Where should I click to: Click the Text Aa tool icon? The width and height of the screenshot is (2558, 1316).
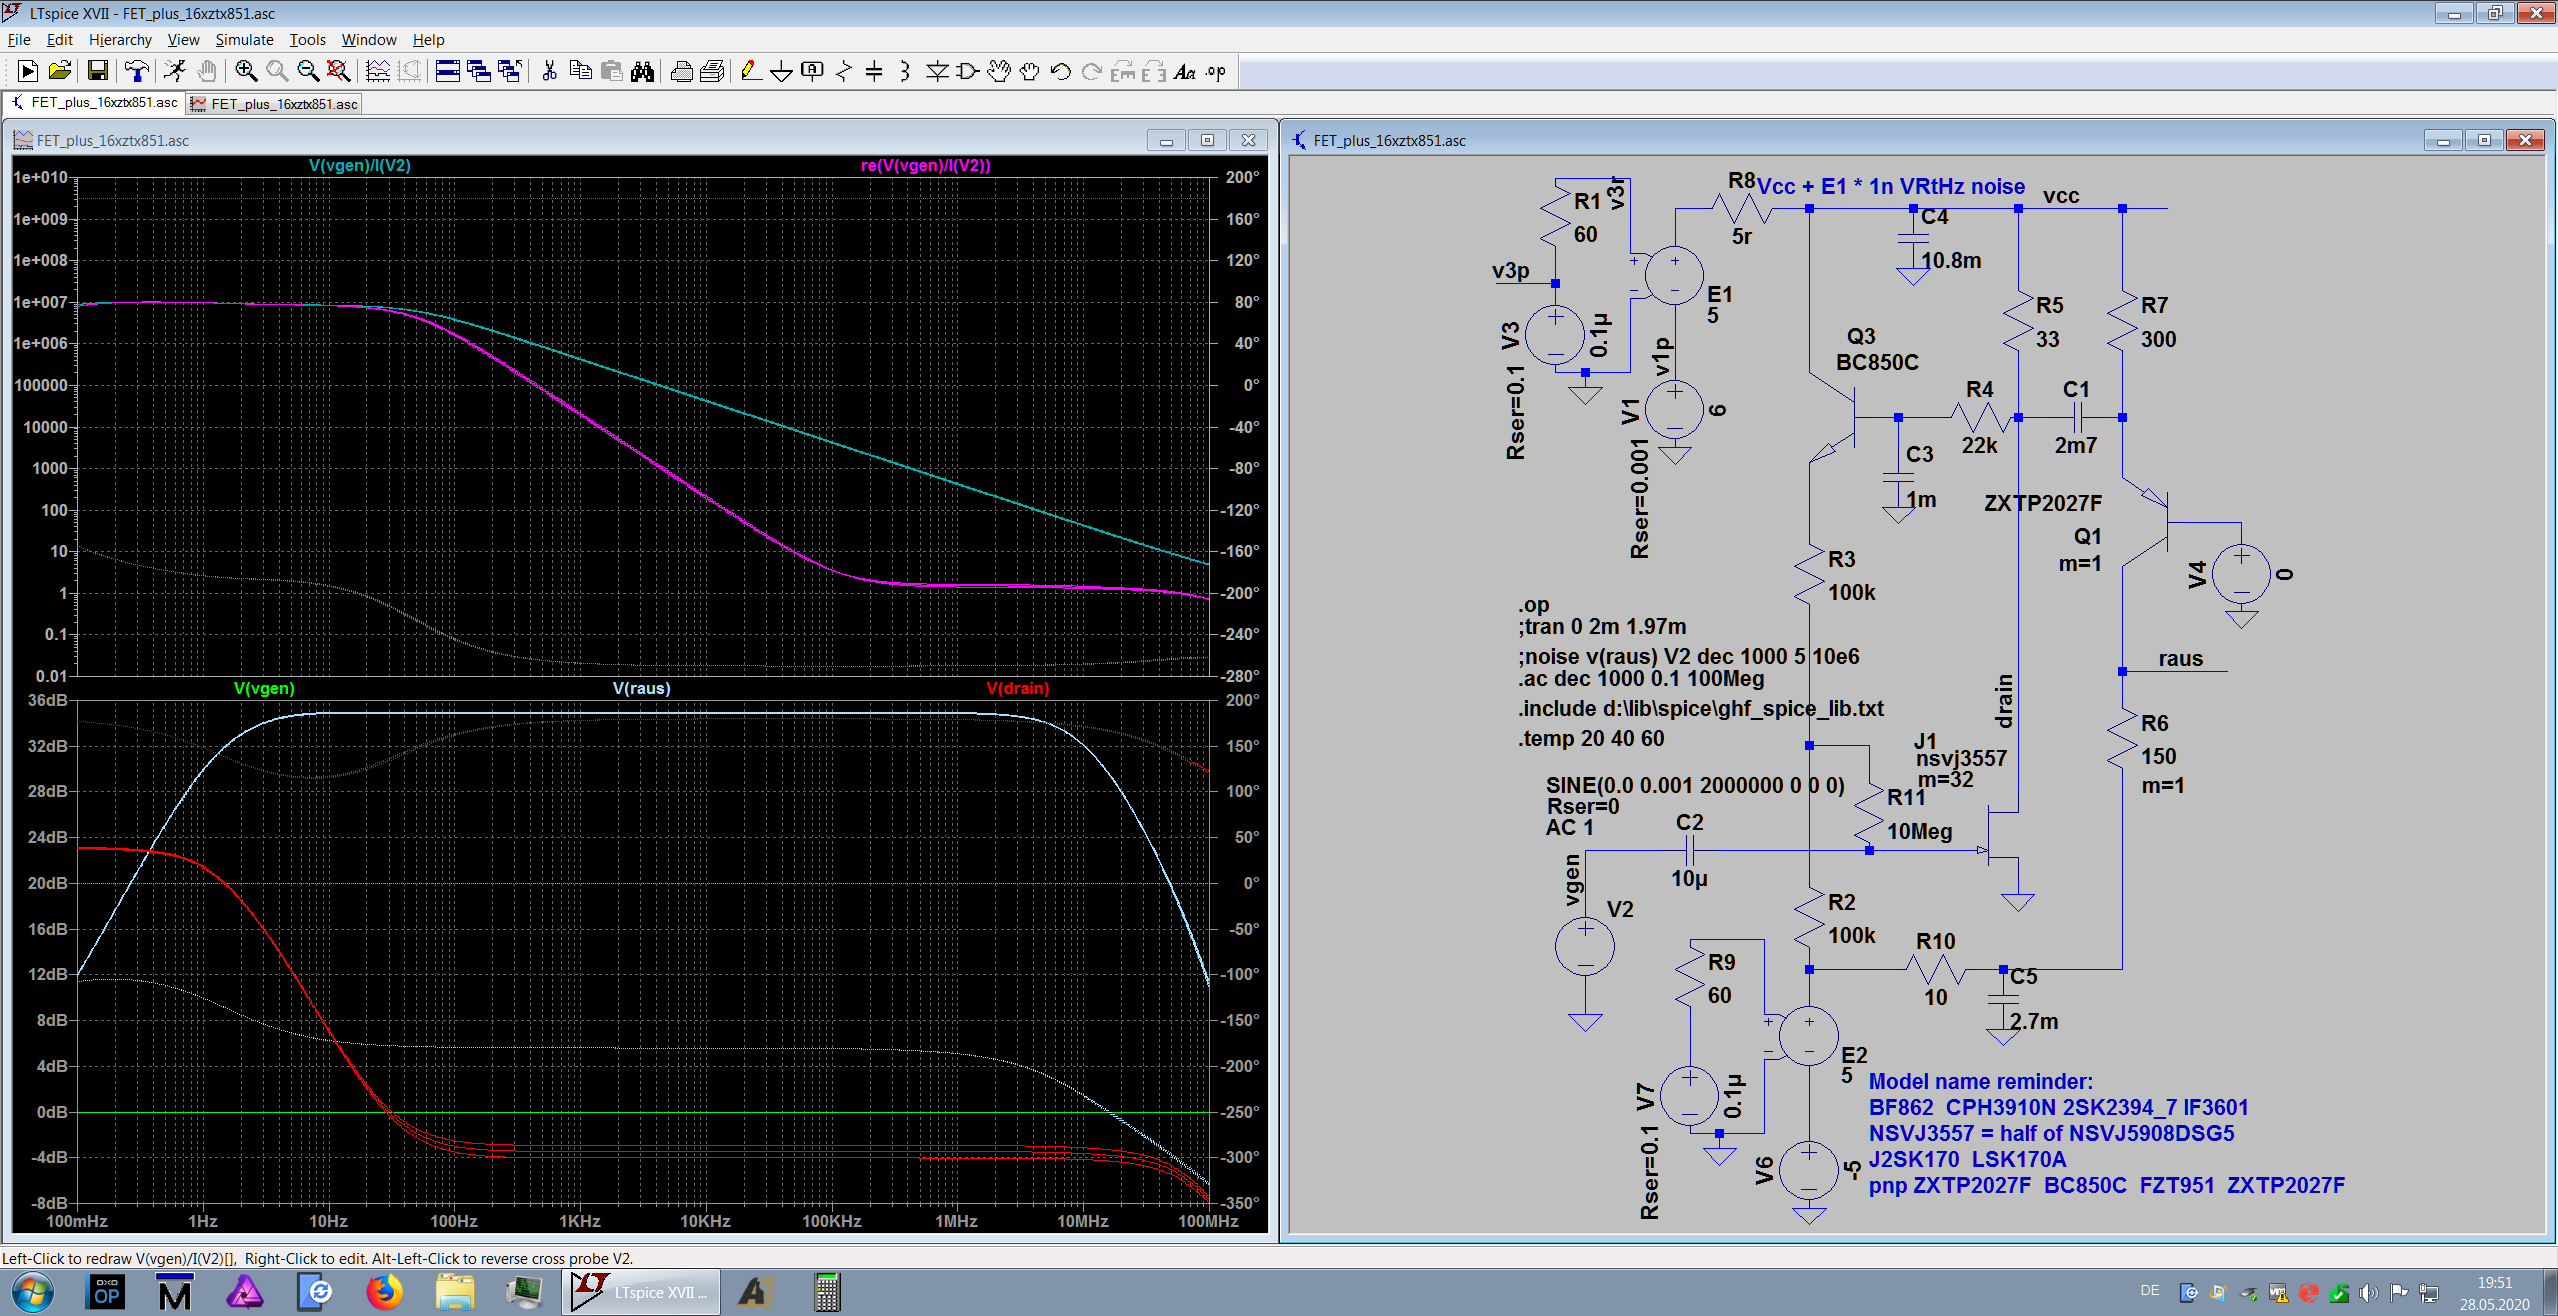(x=1185, y=71)
